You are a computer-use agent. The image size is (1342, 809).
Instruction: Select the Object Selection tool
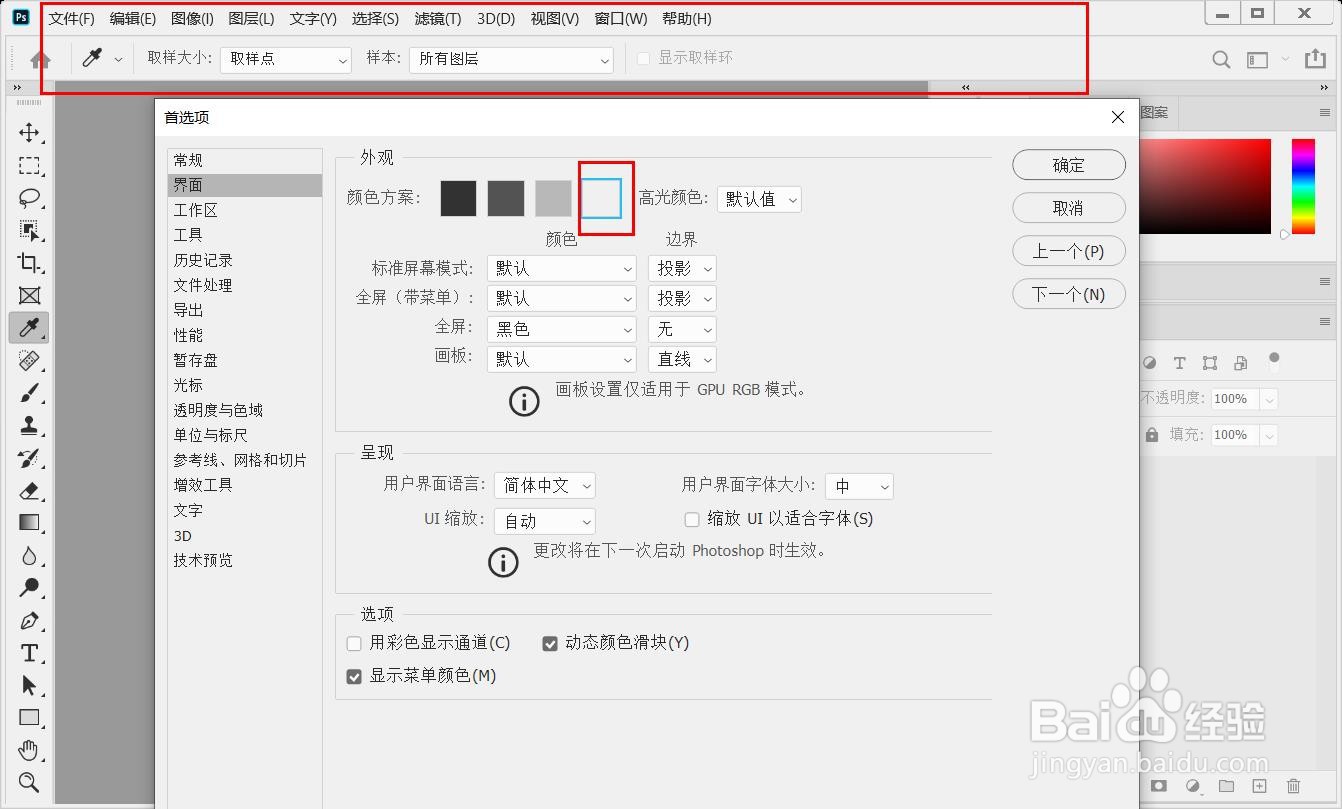coord(30,231)
